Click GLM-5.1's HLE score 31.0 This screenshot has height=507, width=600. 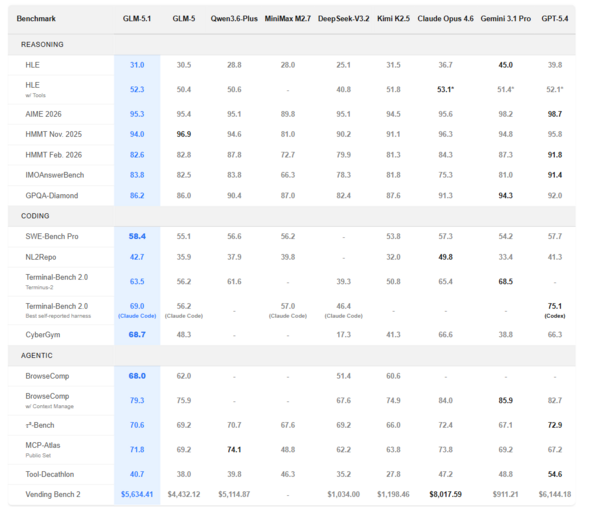(x=137, y=65)
